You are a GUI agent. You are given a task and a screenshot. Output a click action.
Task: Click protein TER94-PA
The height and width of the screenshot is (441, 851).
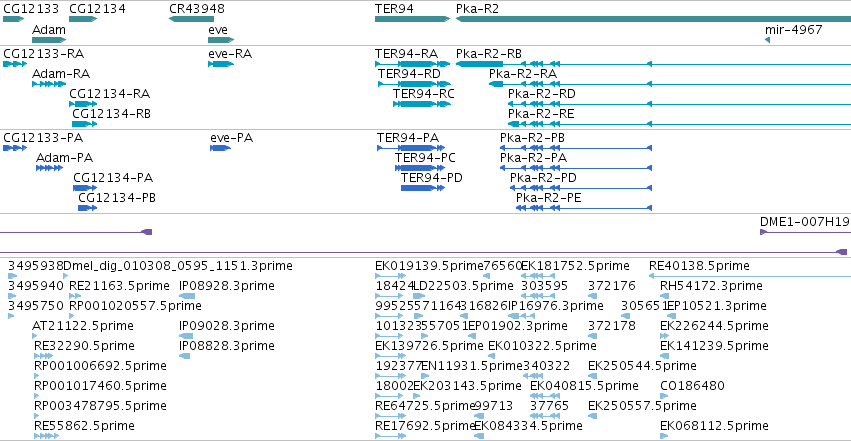[408, 138]
